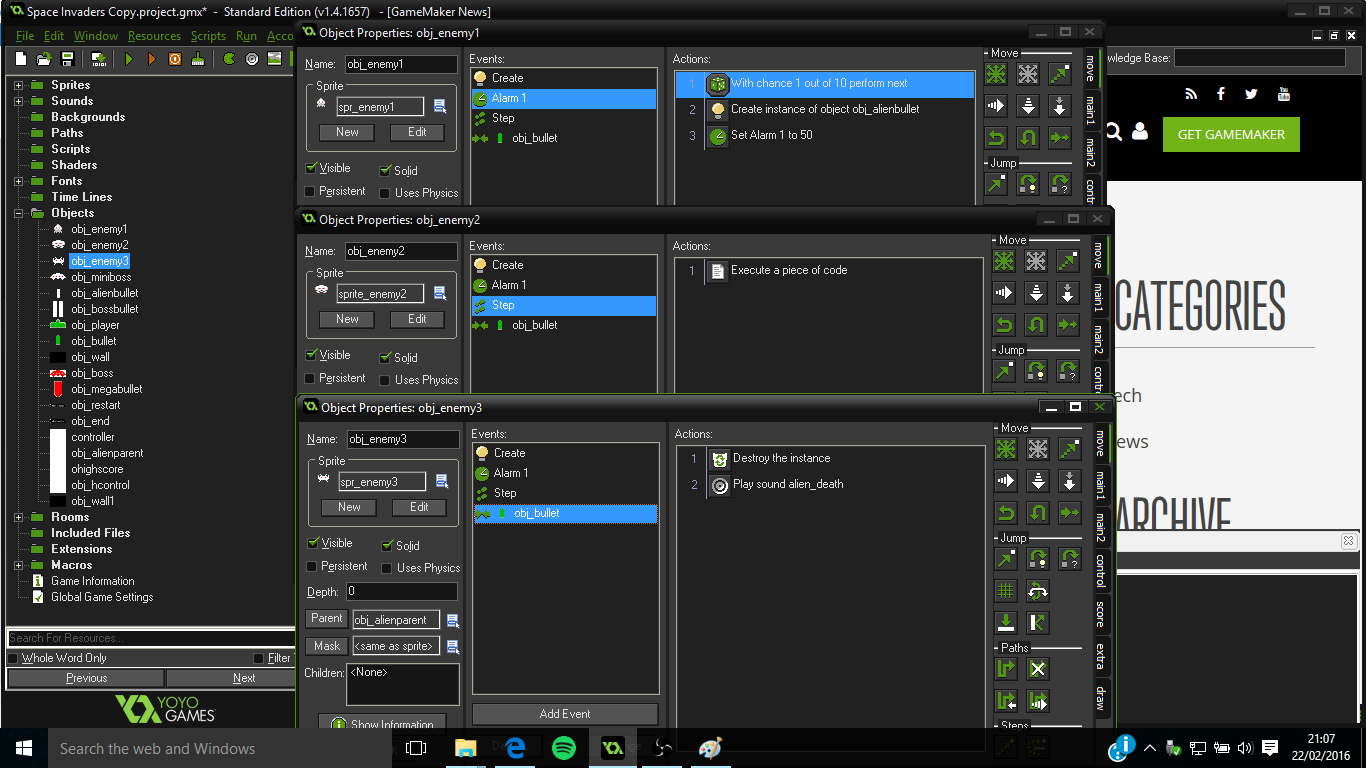Select Set Friction action in the obj_enemy1 window

click(x=1060, y=137)
